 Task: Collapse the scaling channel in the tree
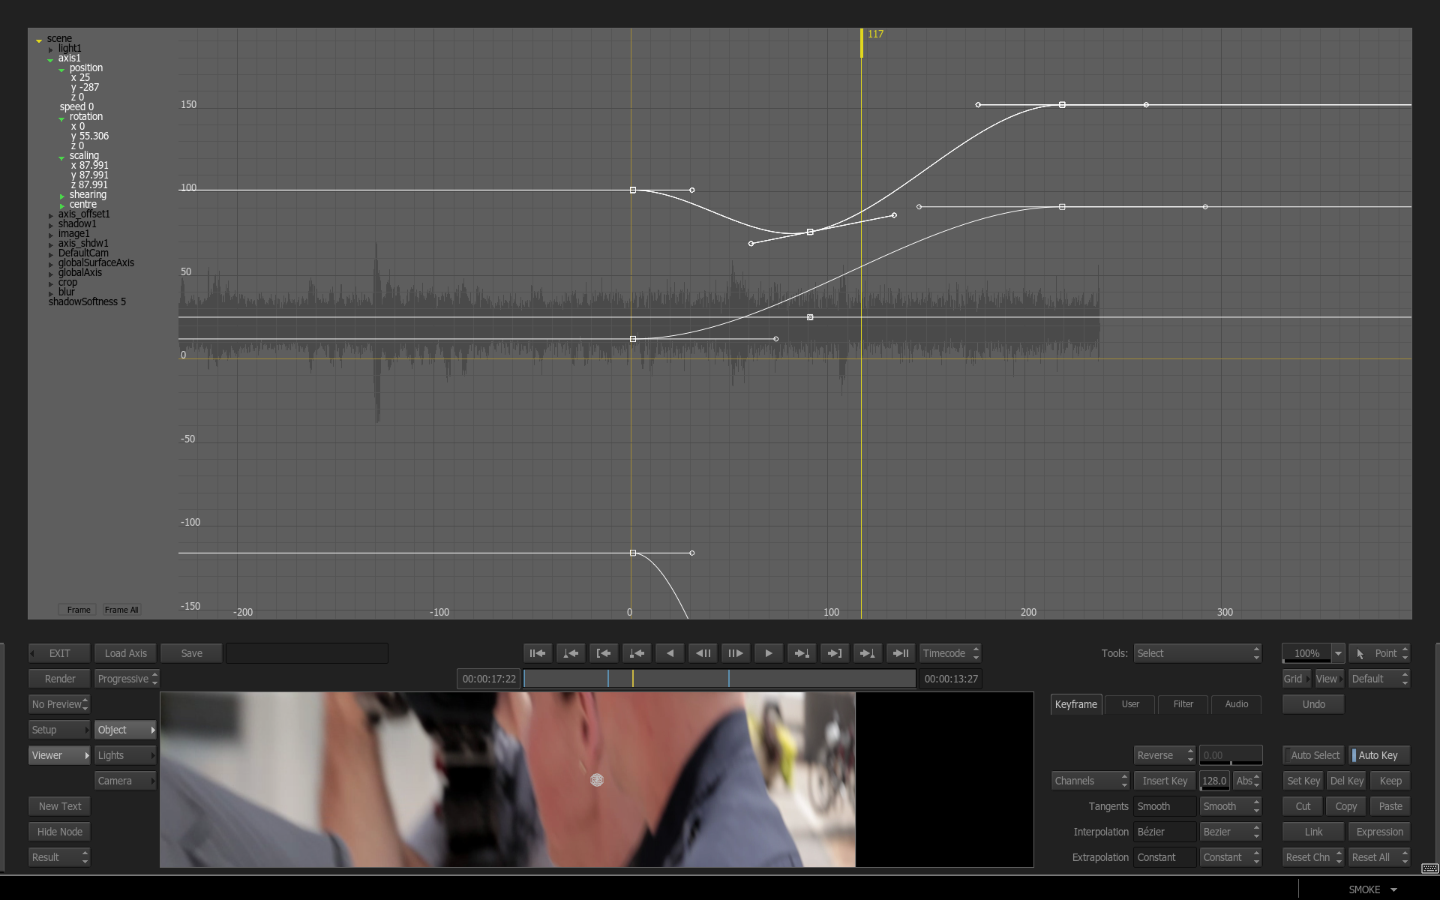point(62,157)
